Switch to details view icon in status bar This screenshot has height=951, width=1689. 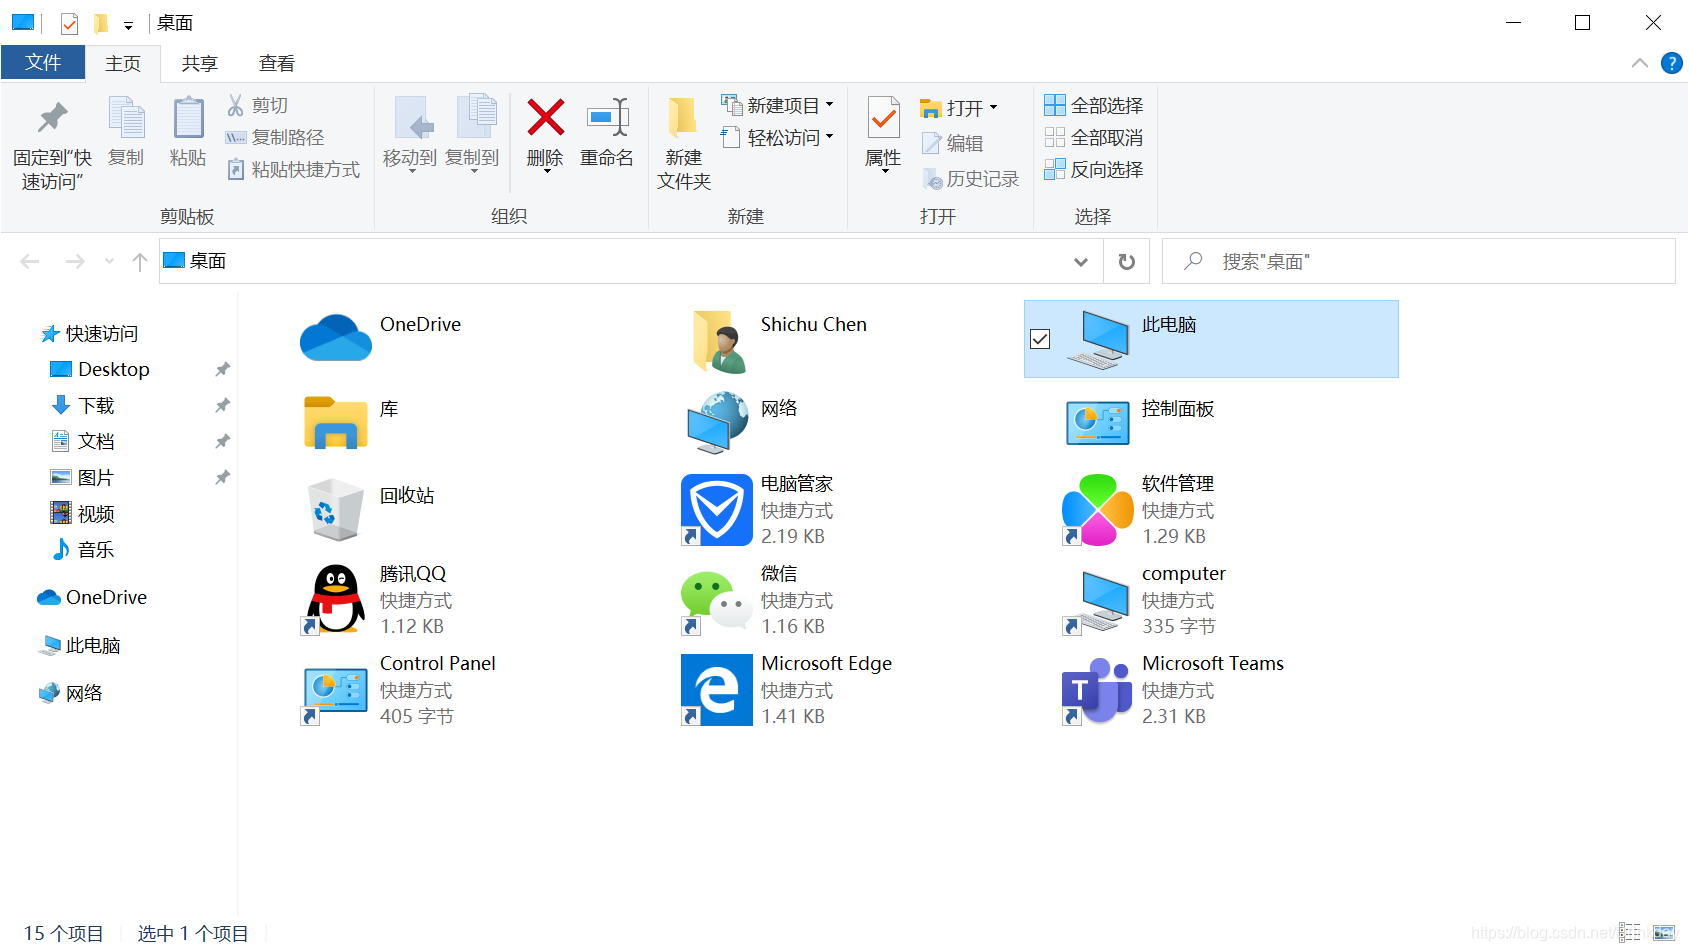[x=1630, y=932]
